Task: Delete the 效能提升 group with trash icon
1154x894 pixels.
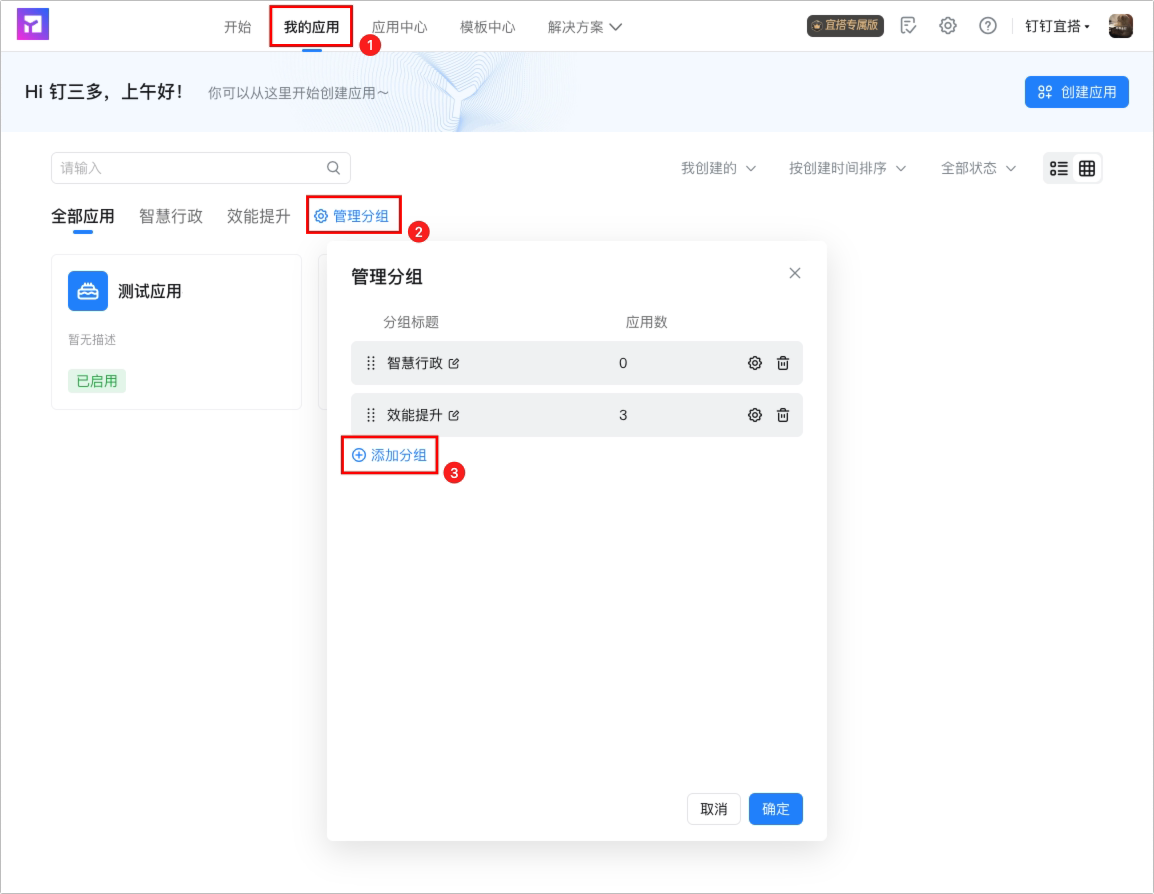Action: [783, 415]
